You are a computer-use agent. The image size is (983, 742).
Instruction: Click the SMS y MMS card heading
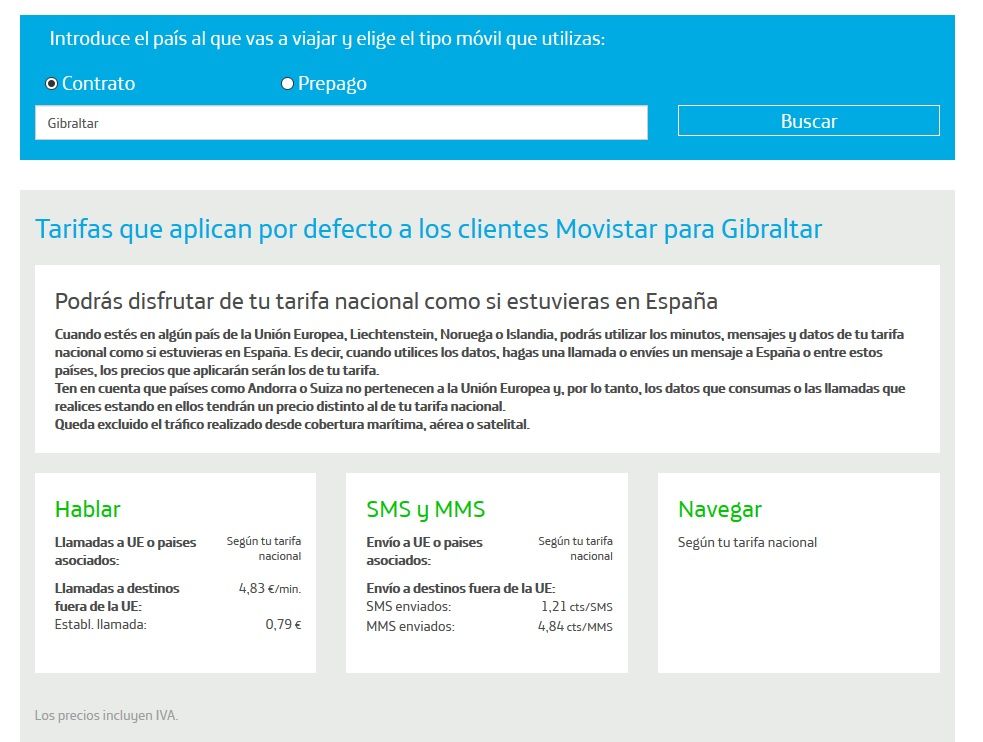pyautogui.click(x=426, y=509)
